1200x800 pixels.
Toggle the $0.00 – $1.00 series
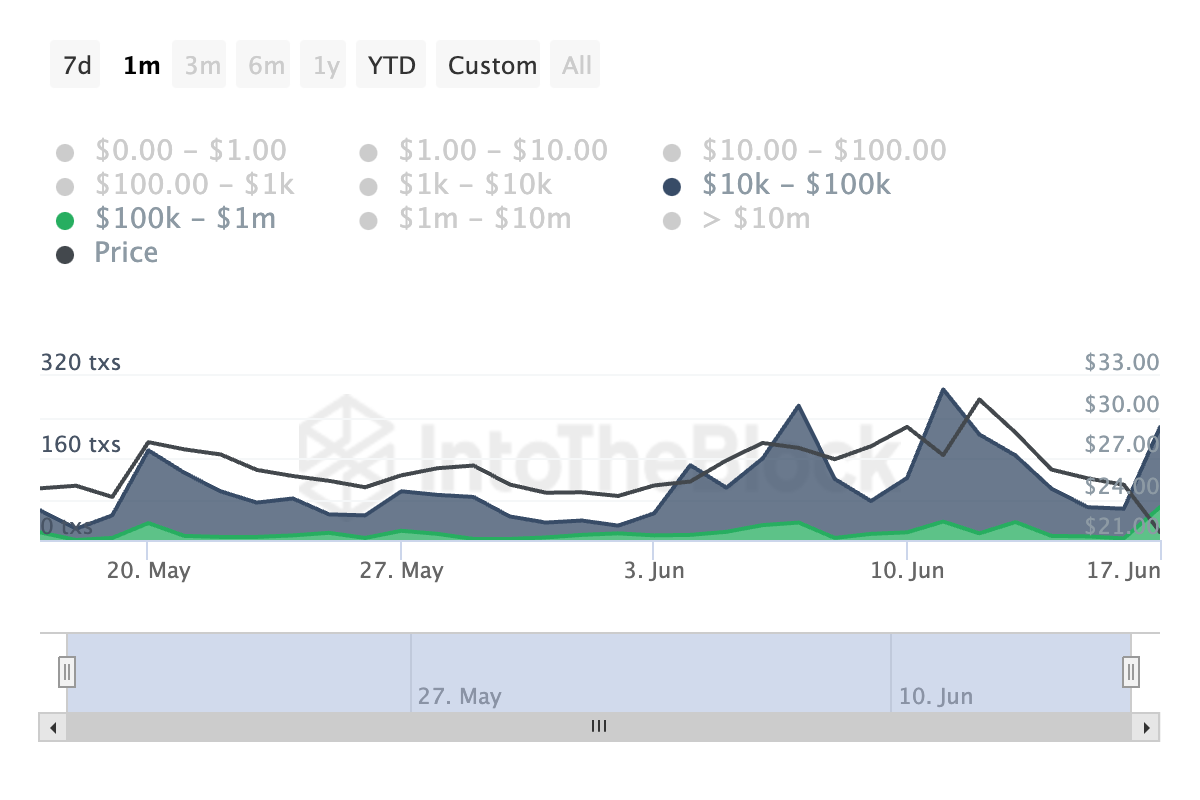coord(172,151)
